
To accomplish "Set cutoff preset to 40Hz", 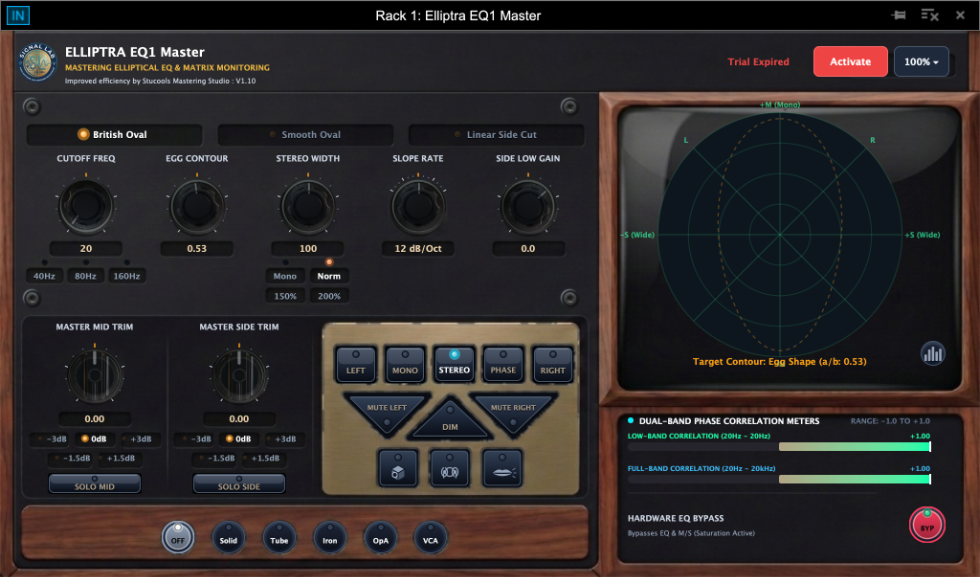I will click(x=44, y=276).
